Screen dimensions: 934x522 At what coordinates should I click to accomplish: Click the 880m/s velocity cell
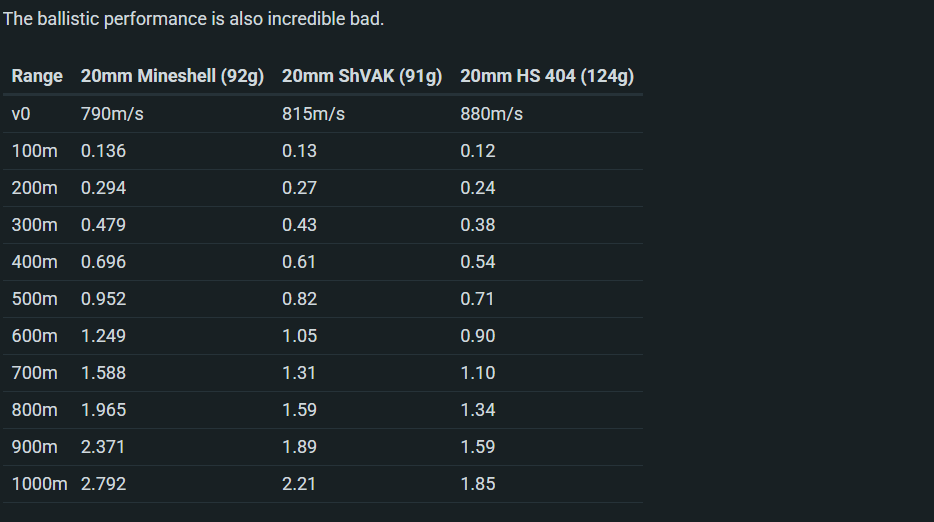coord(491,114)
